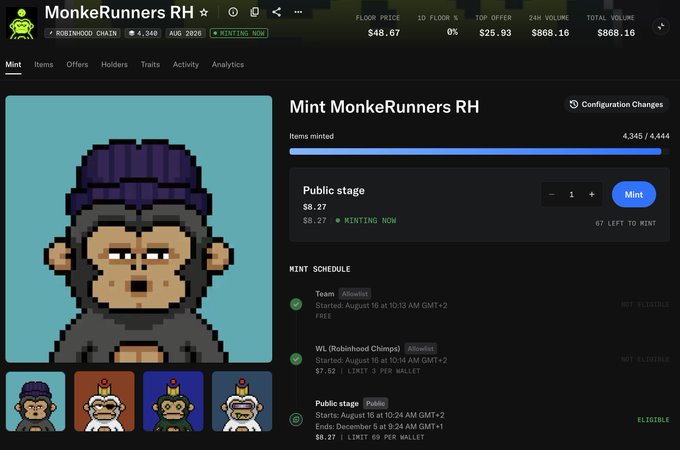The width and height of the screenshot is (680, 450).
Task: Select the visor white monkey thumbnail
Action: click(242, 401)
